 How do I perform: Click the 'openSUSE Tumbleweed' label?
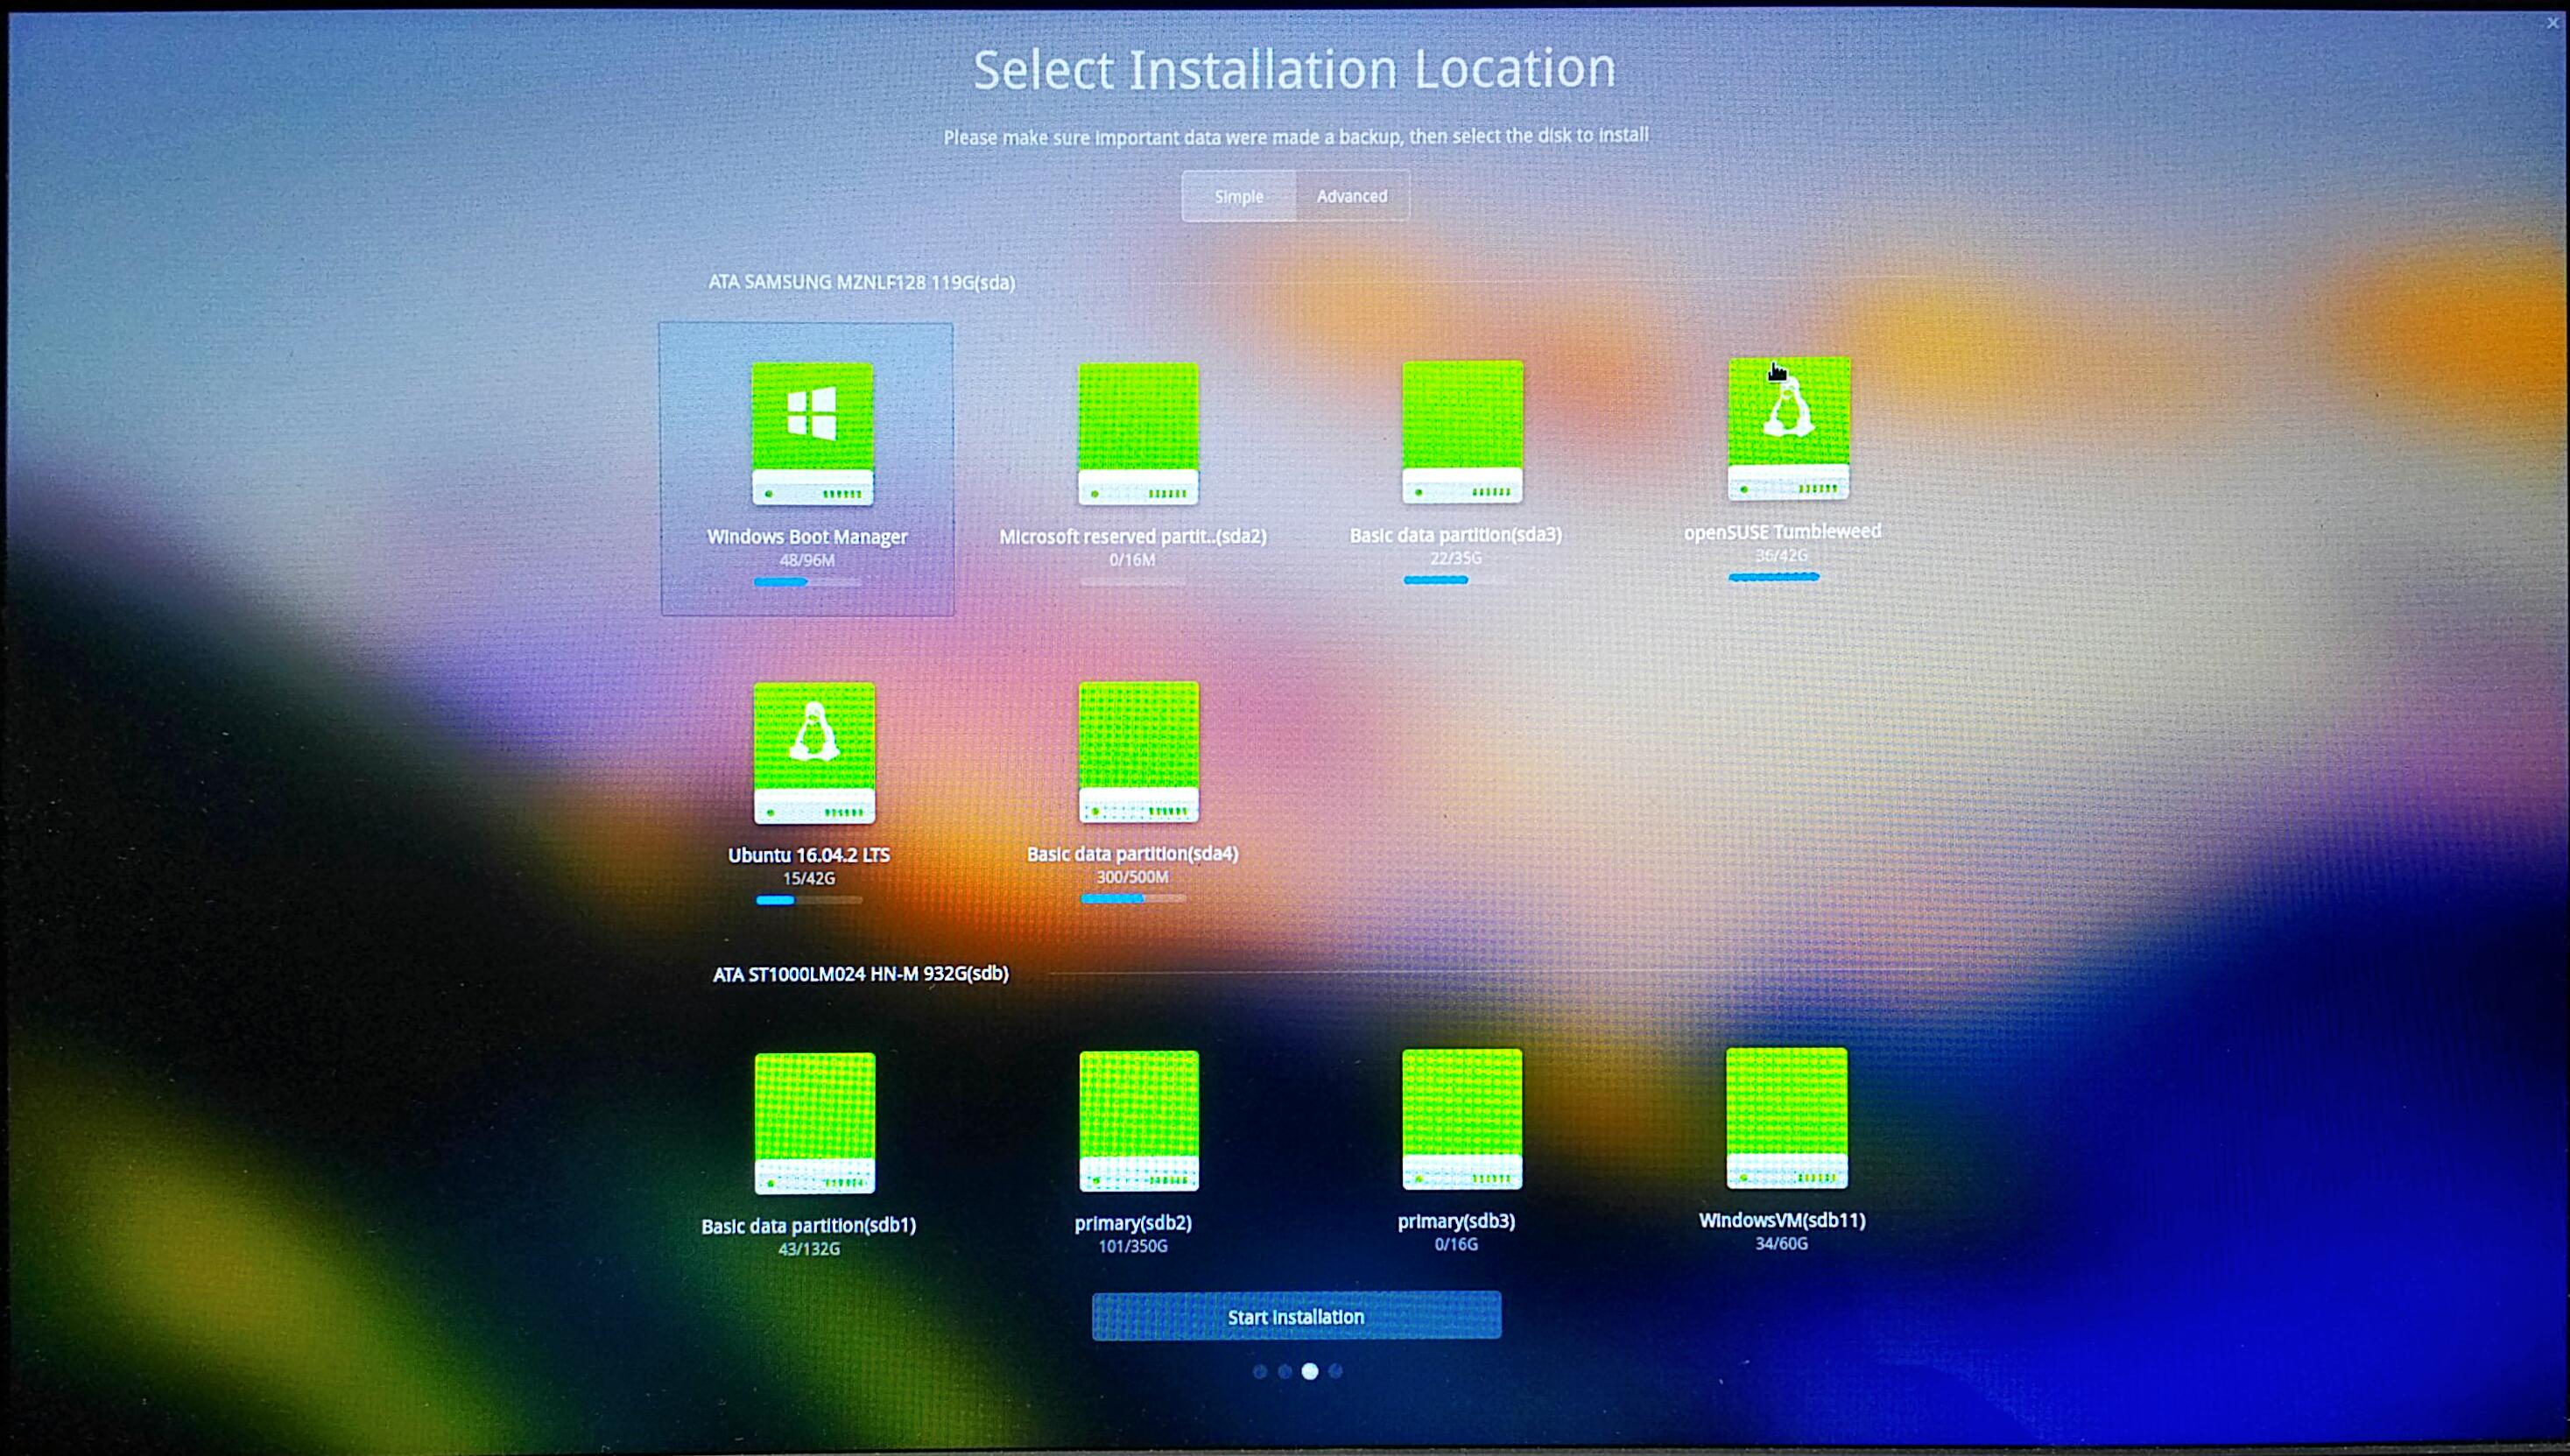[x=1782, y=532]
